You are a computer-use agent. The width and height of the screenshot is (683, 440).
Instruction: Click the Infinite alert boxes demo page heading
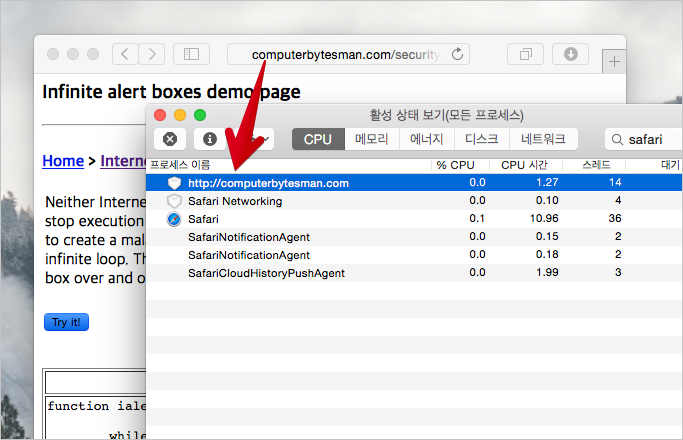[171, 92]
